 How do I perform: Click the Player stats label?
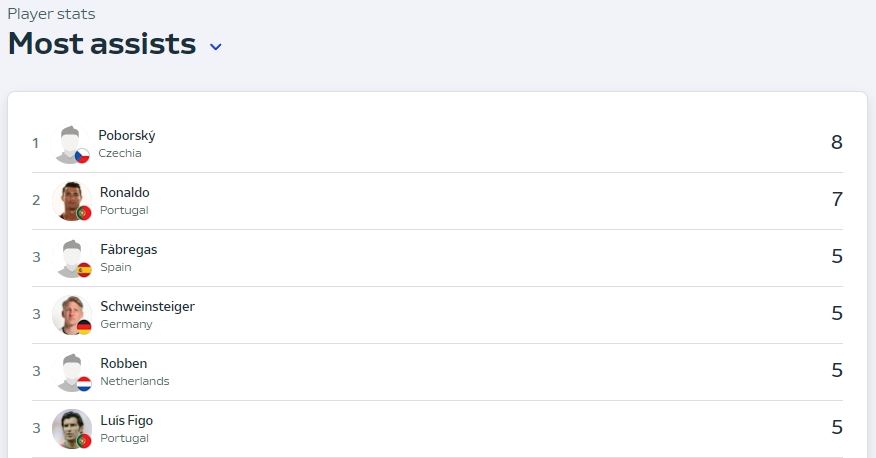51,14
